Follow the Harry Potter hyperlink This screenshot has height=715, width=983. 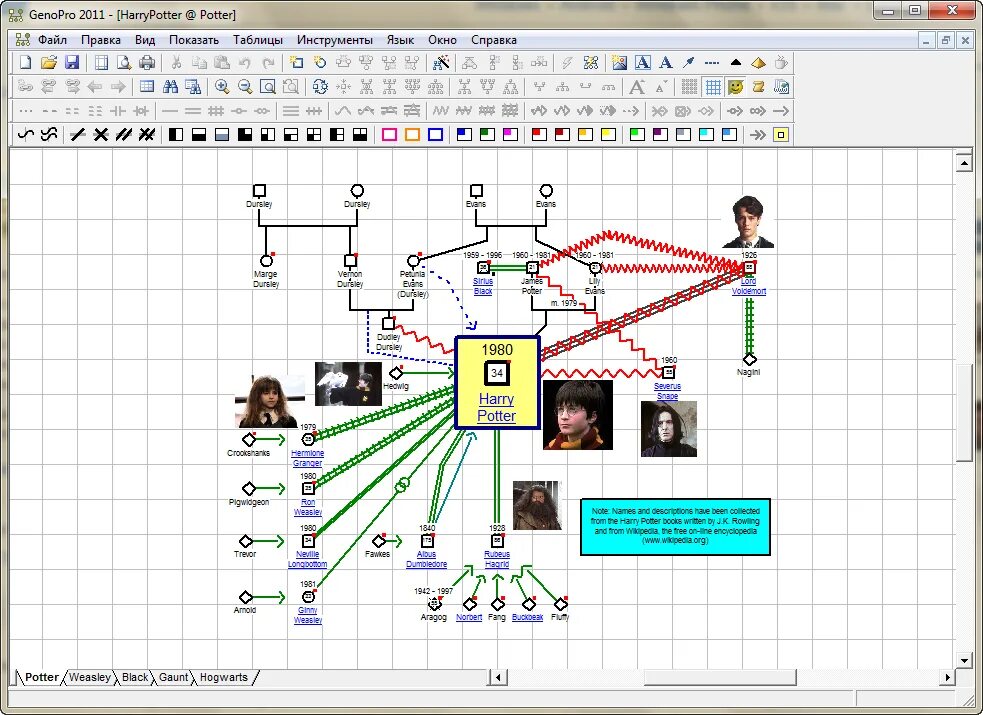pos(497,407)
